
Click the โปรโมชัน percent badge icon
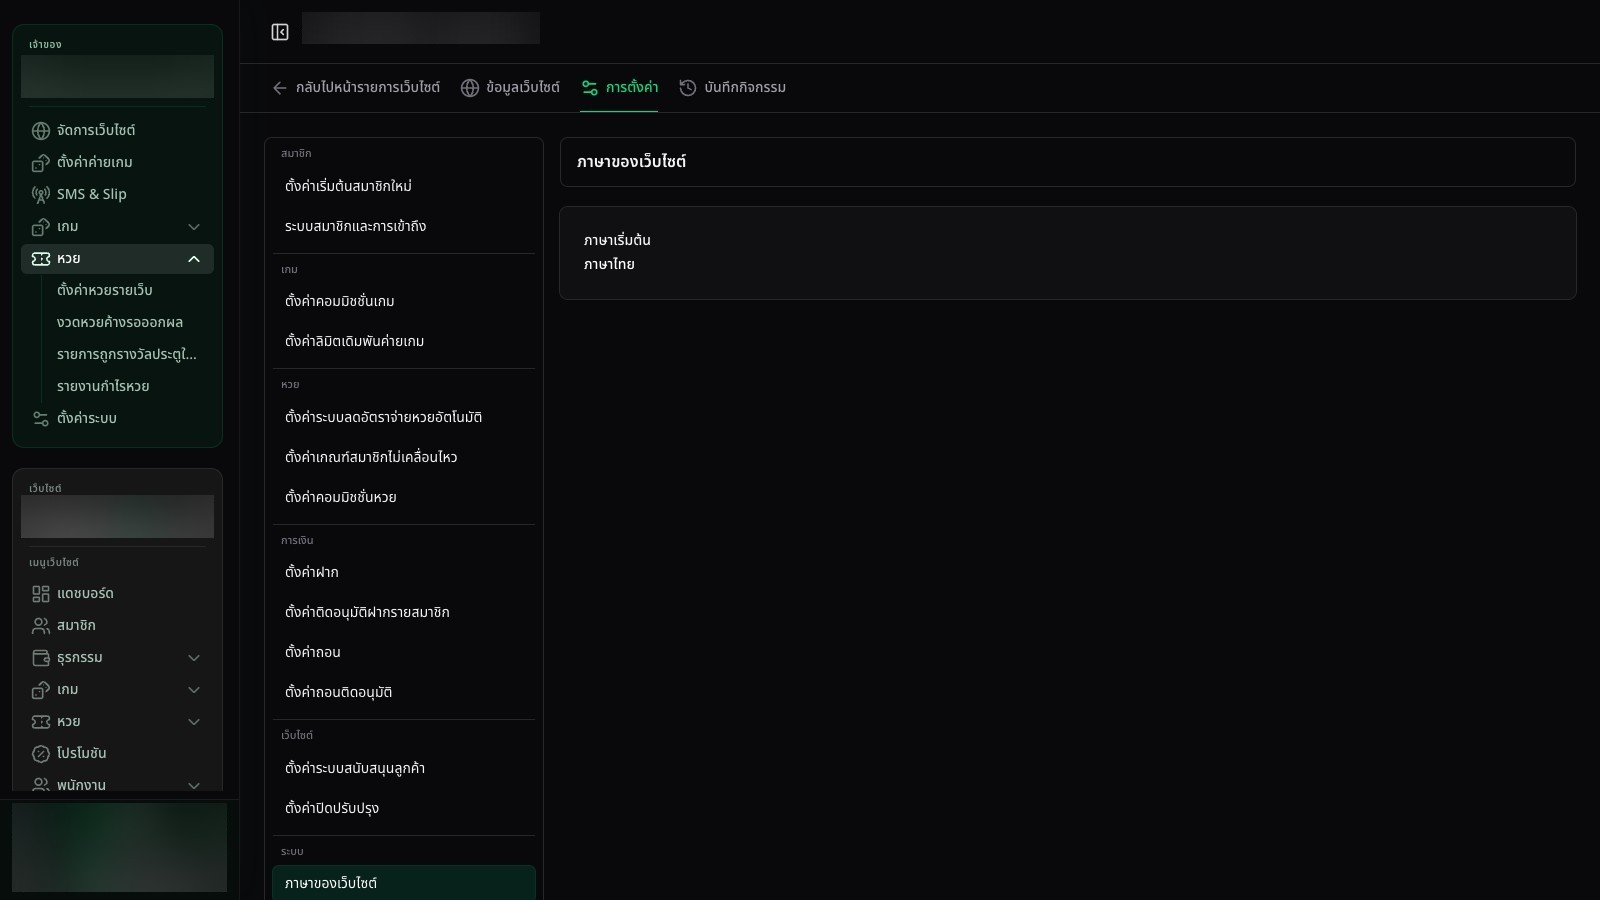click(x=41, y=754)
